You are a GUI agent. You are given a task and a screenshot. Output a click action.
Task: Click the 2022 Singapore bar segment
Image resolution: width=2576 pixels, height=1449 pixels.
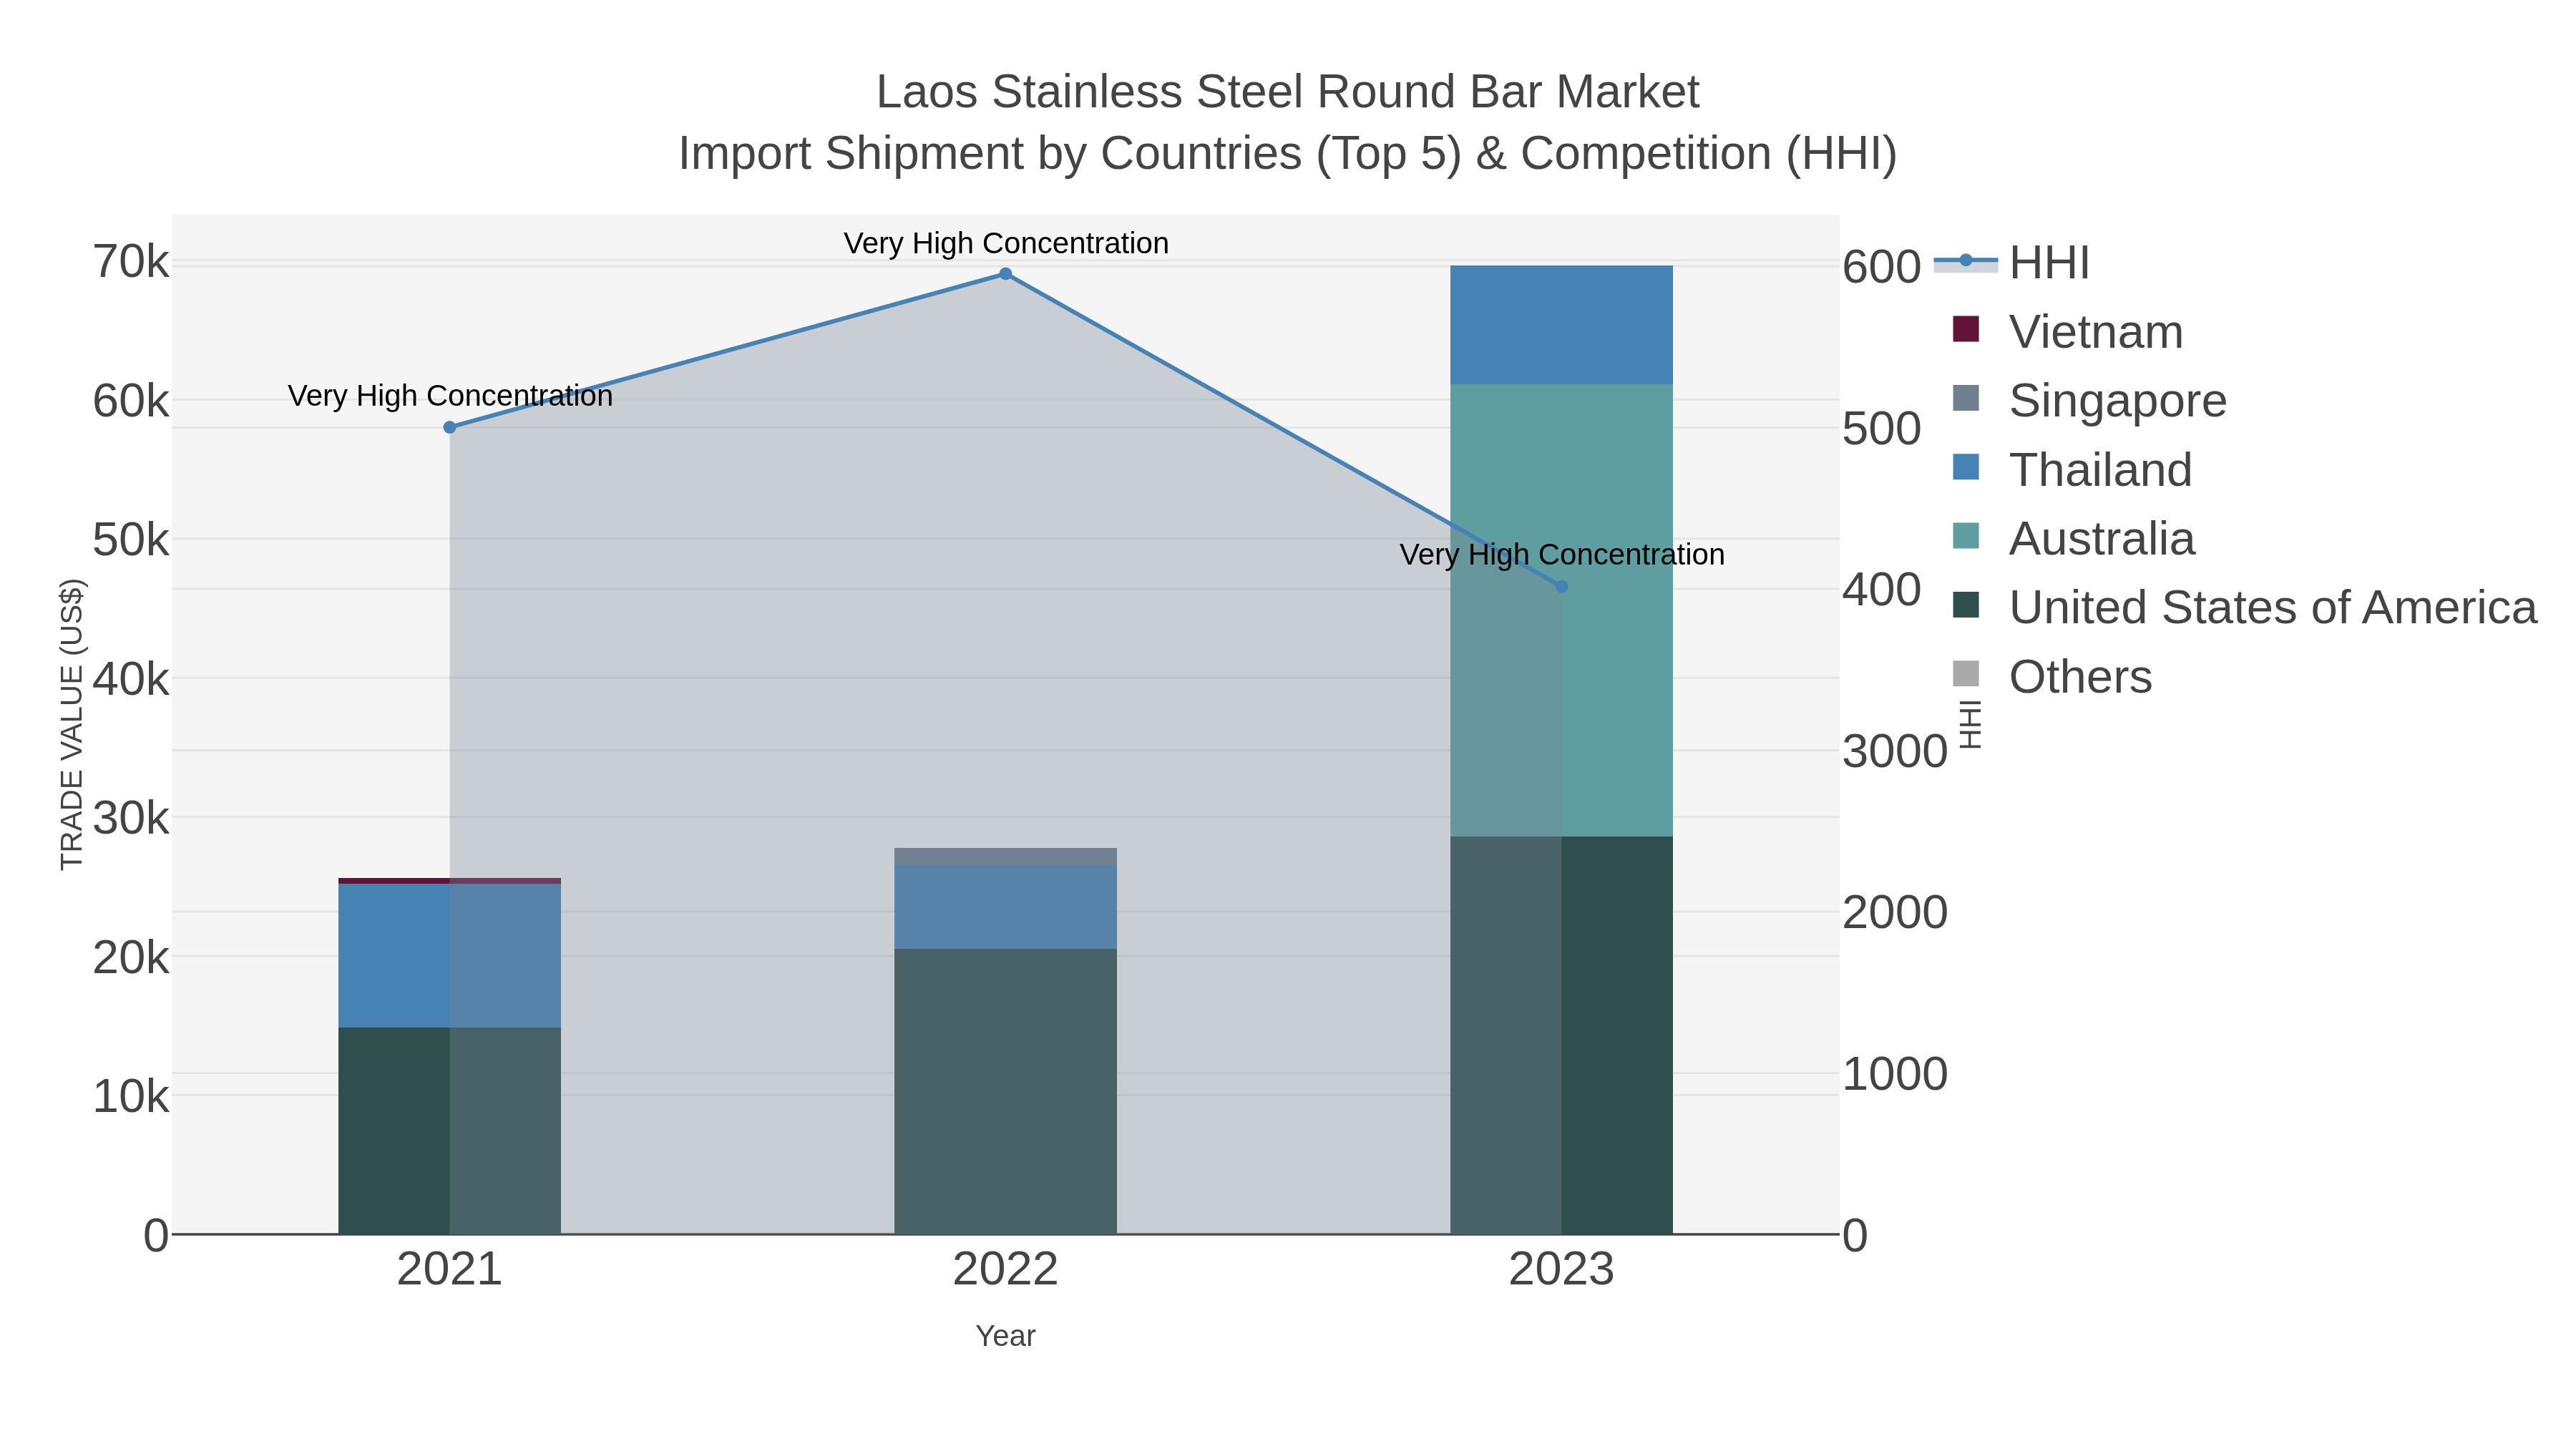pos(1005,856)
